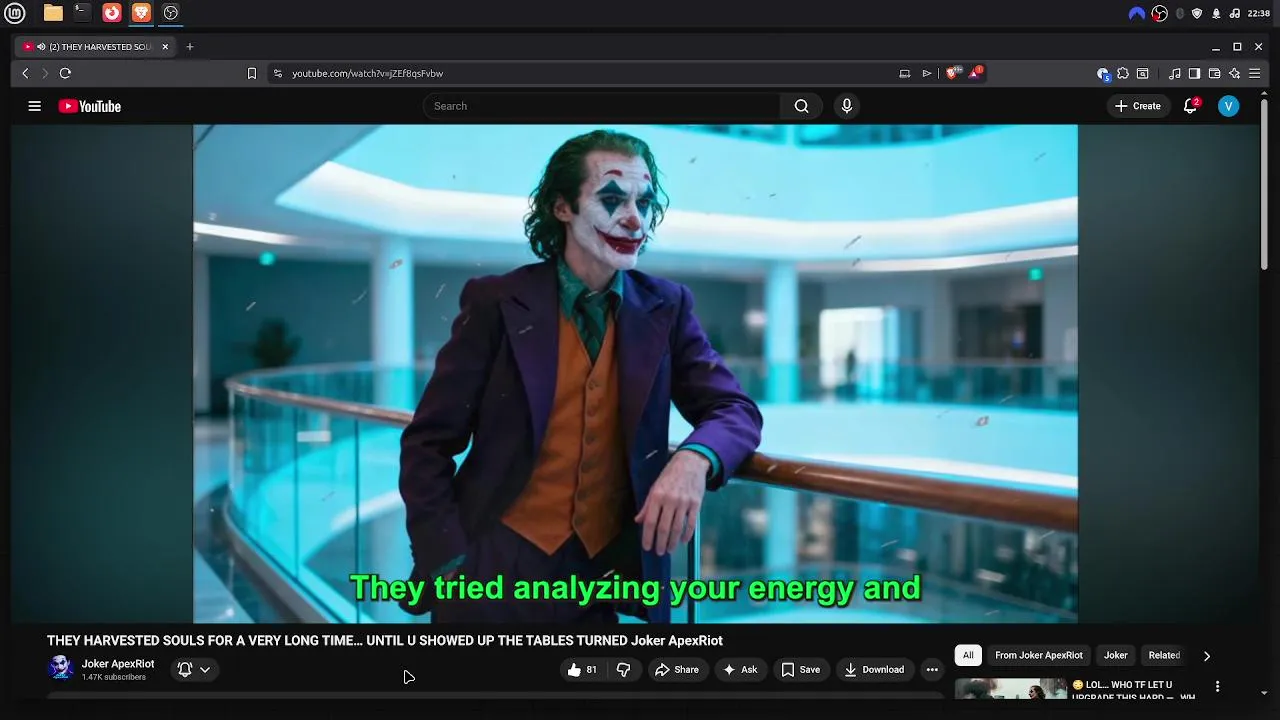The height and width of the screenshot is (720, 1280).
Task: Reload the page
Action: (65, 73)
